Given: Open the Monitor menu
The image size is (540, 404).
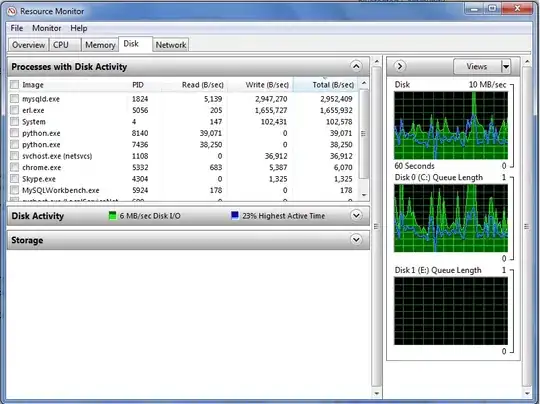Looking at the screenshot, I should point(46,28).
